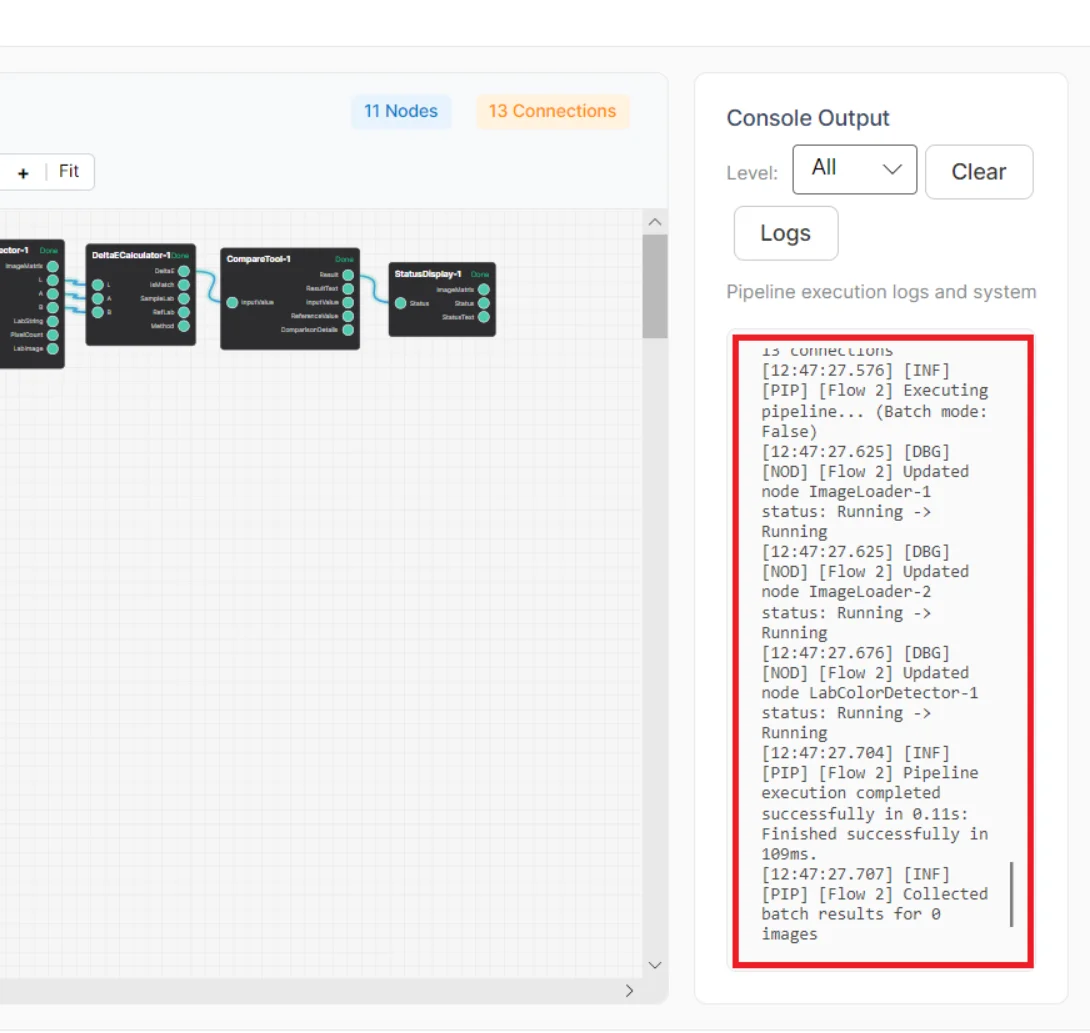This screenshot has width=1090, height=1033.
Task: Open the Level filter dropdown set to All
Action: [854, 169]
